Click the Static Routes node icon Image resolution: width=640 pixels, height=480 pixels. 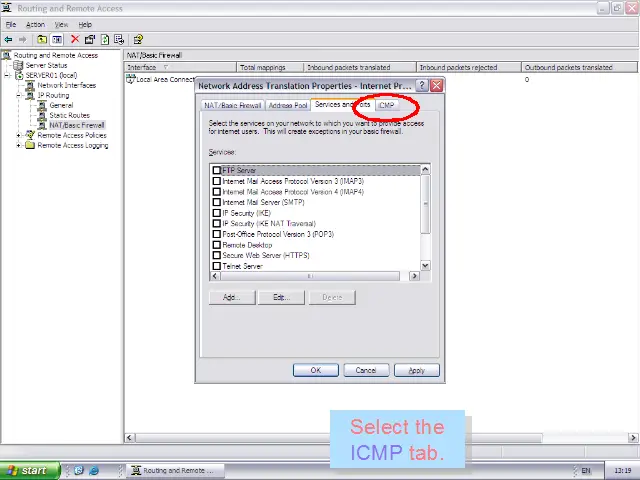[x=42, y=116]
